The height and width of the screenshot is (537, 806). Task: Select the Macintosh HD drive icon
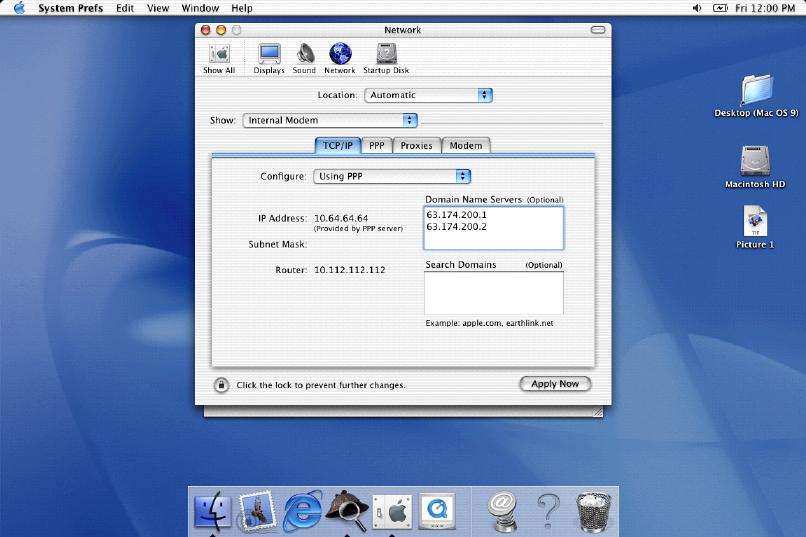[755, 167]
